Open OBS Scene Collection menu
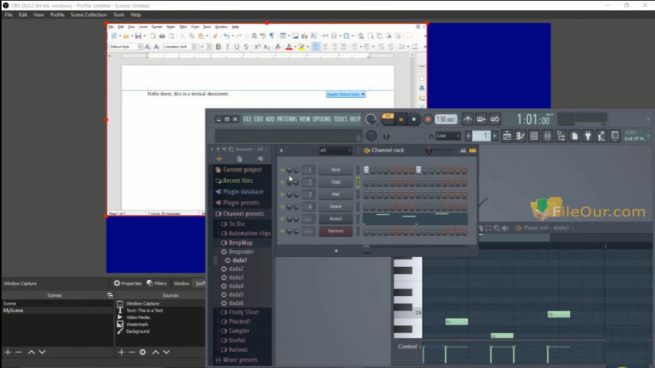This screenshot has height=368, width=655. 89,15
